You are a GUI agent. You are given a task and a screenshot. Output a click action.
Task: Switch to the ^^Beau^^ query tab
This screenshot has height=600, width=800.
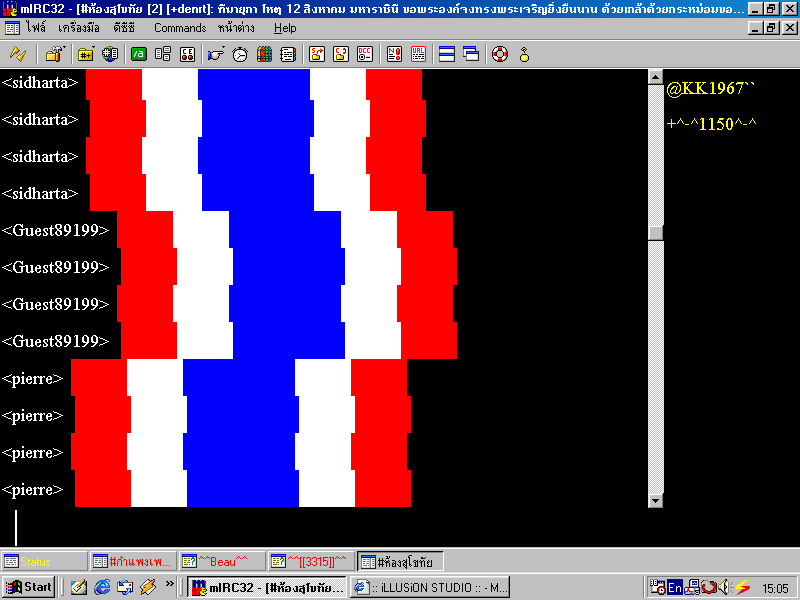[222, 562]
